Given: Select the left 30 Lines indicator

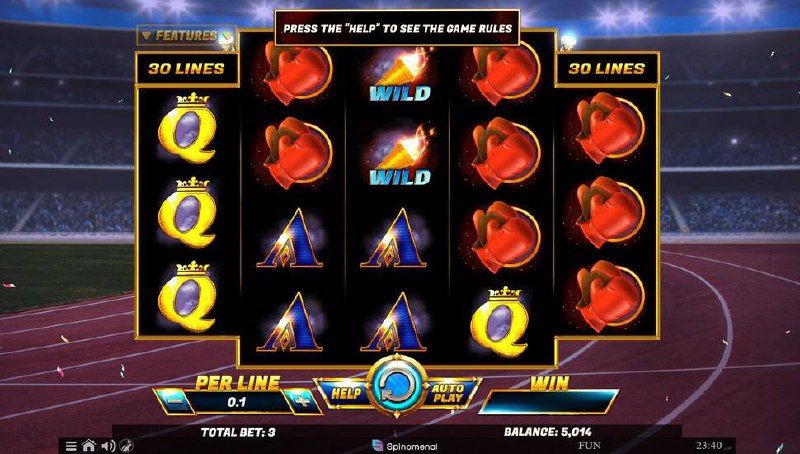Looking at the screenshot, I should point(187,68).
